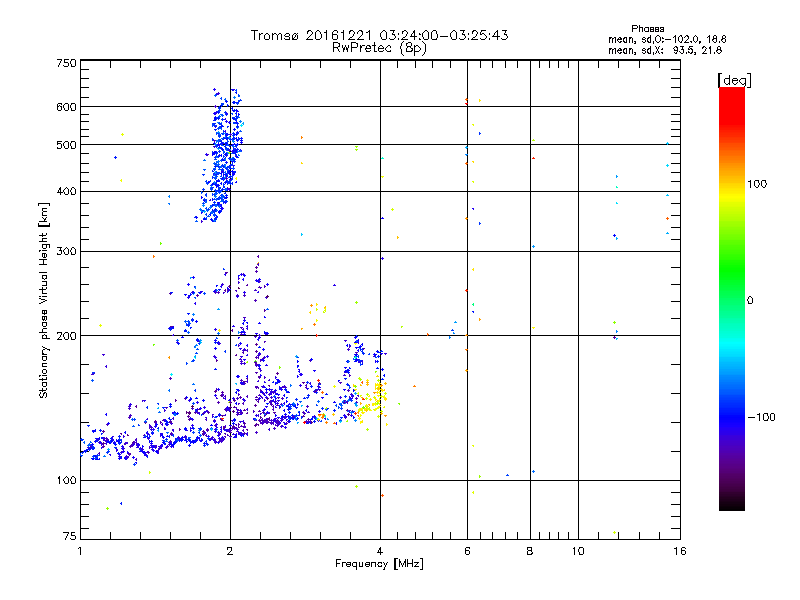Click the 'Frequency [MHz]' axis title

[379, 564]
